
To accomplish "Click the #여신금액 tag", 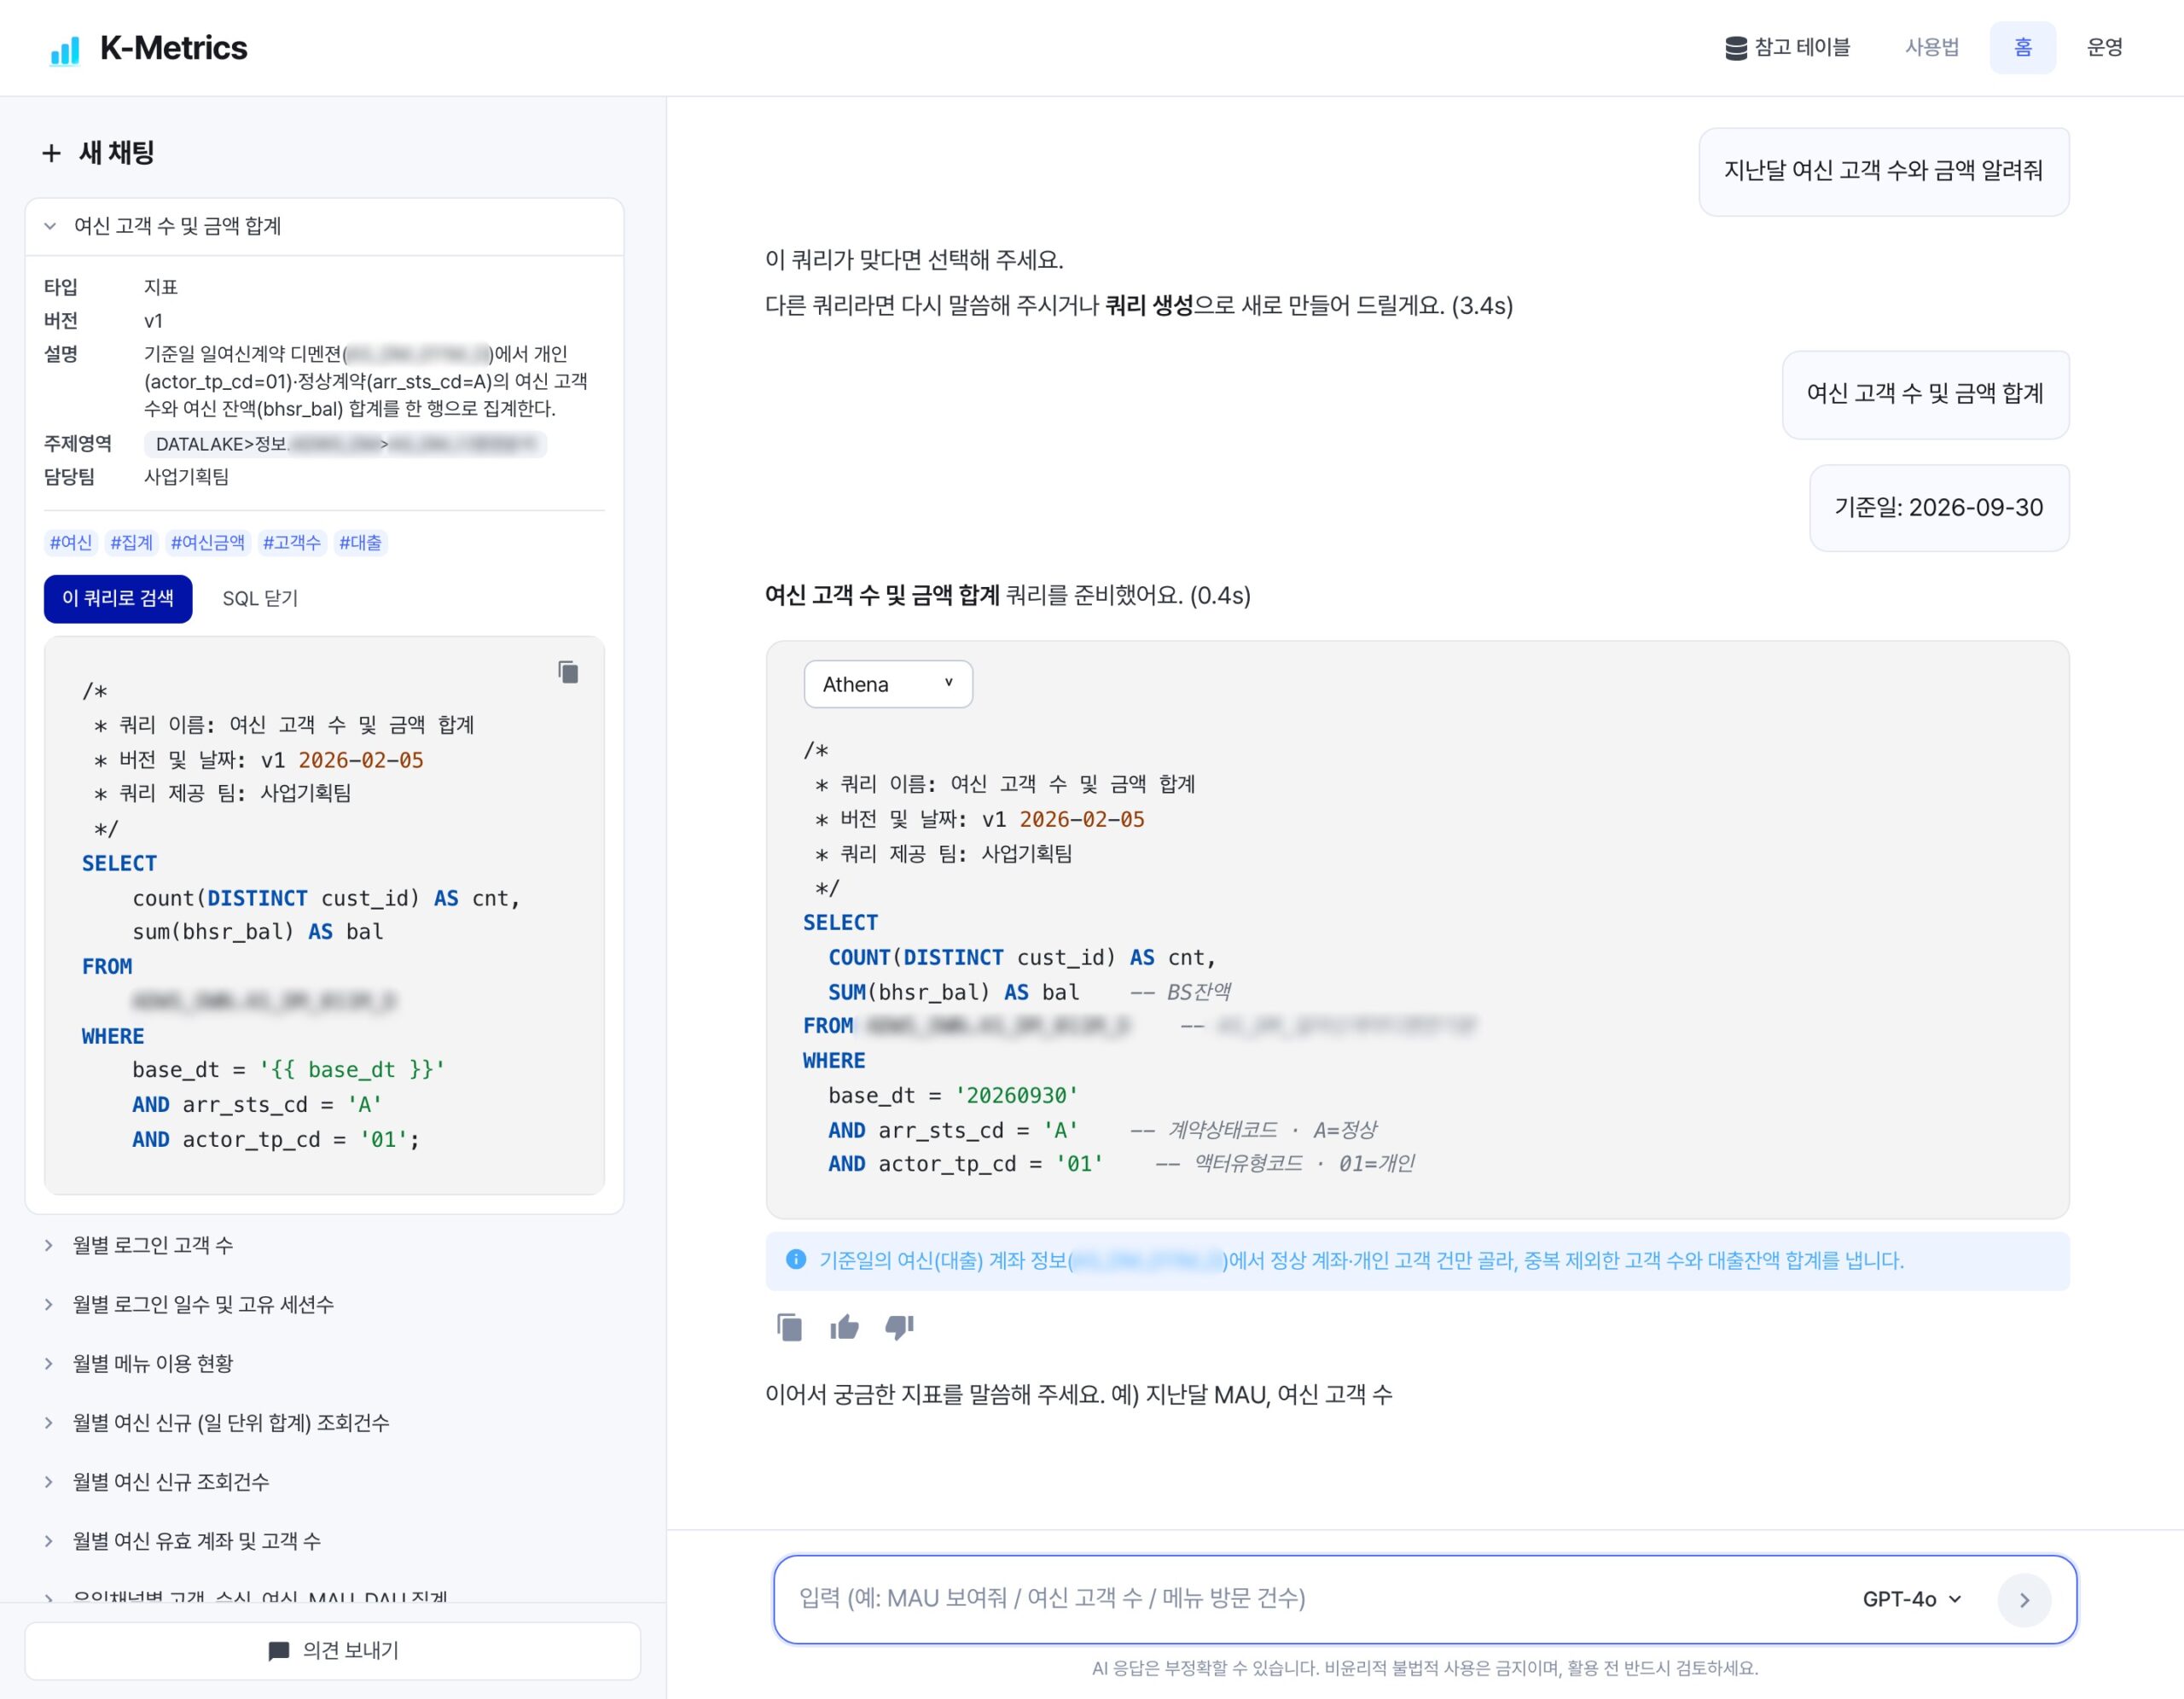I will (207, 543).
